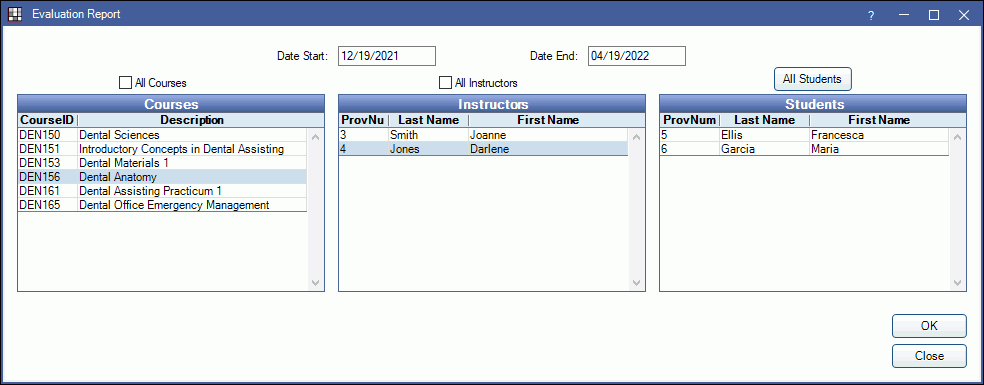
Task: Click Last Name column header in Students
Action: [x=764, y=120]
